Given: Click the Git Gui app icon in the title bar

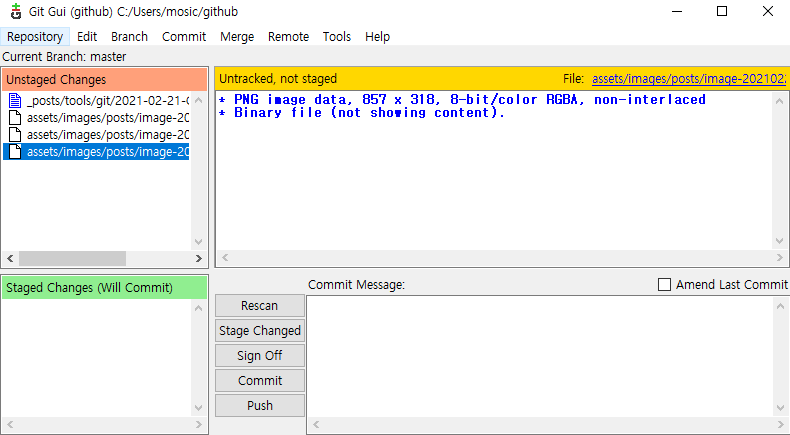Looking at the screenshot, I should click(x=16, y=11).
